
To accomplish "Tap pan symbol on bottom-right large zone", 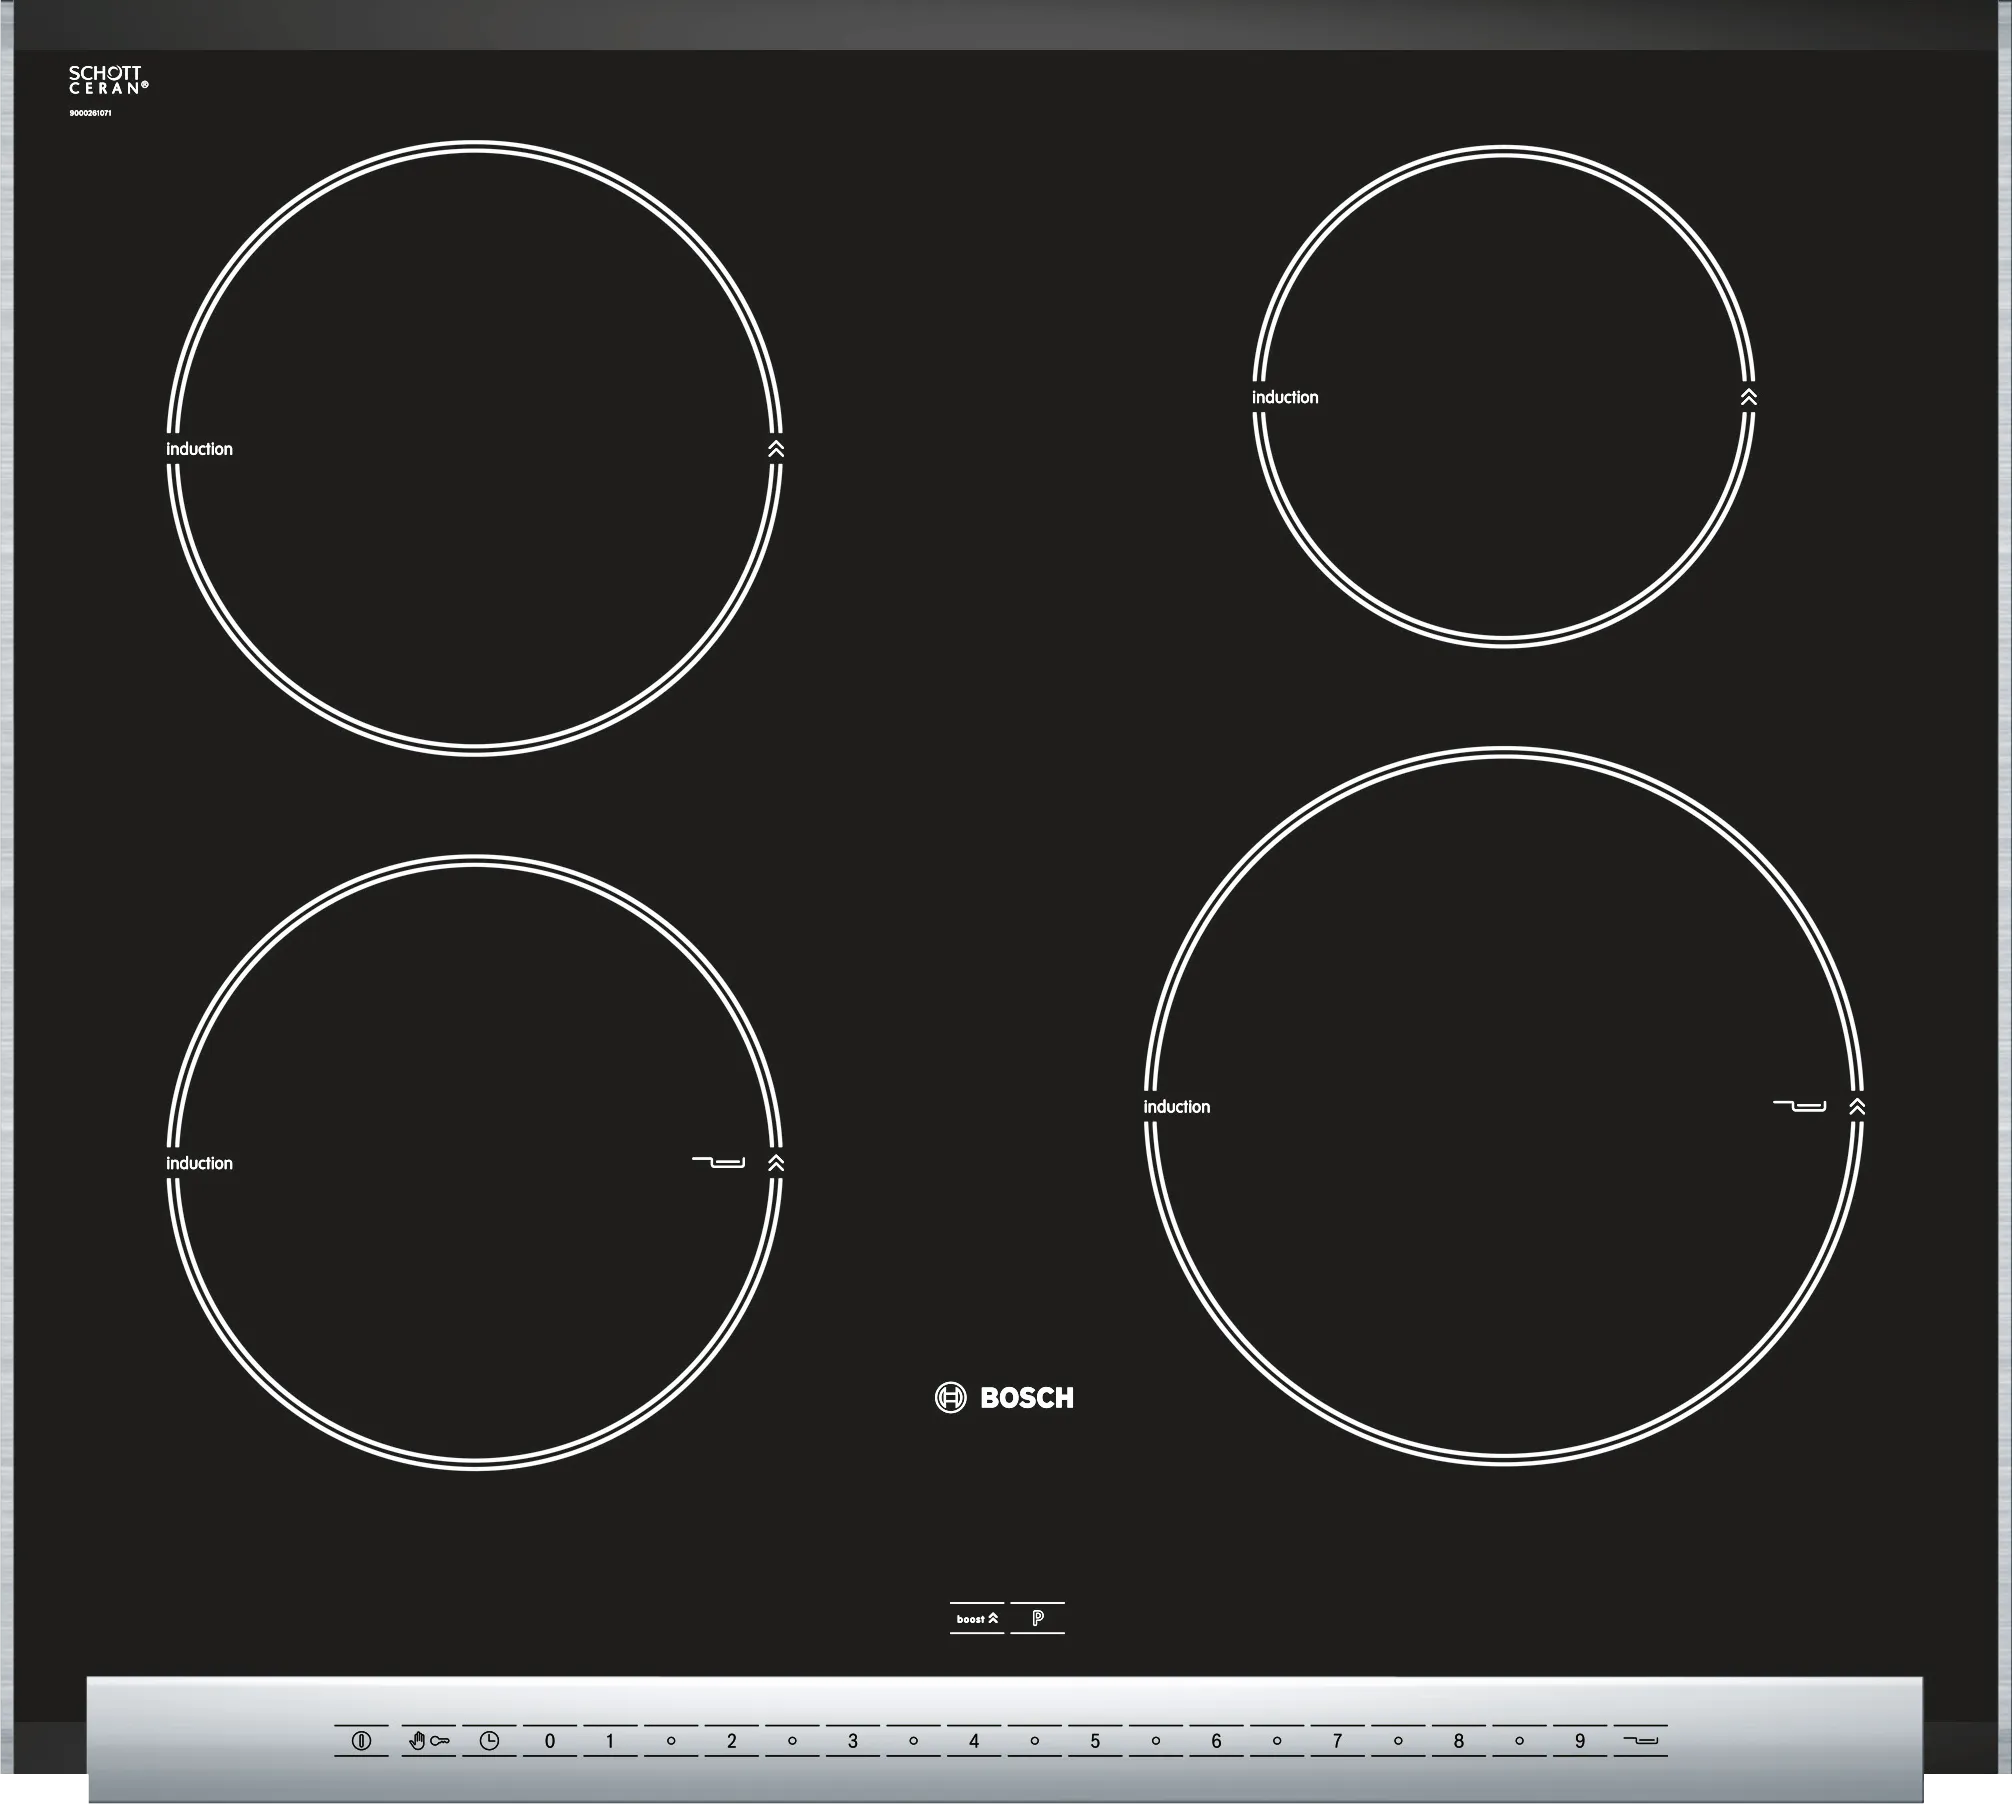I will (x=1800, y=1106).
